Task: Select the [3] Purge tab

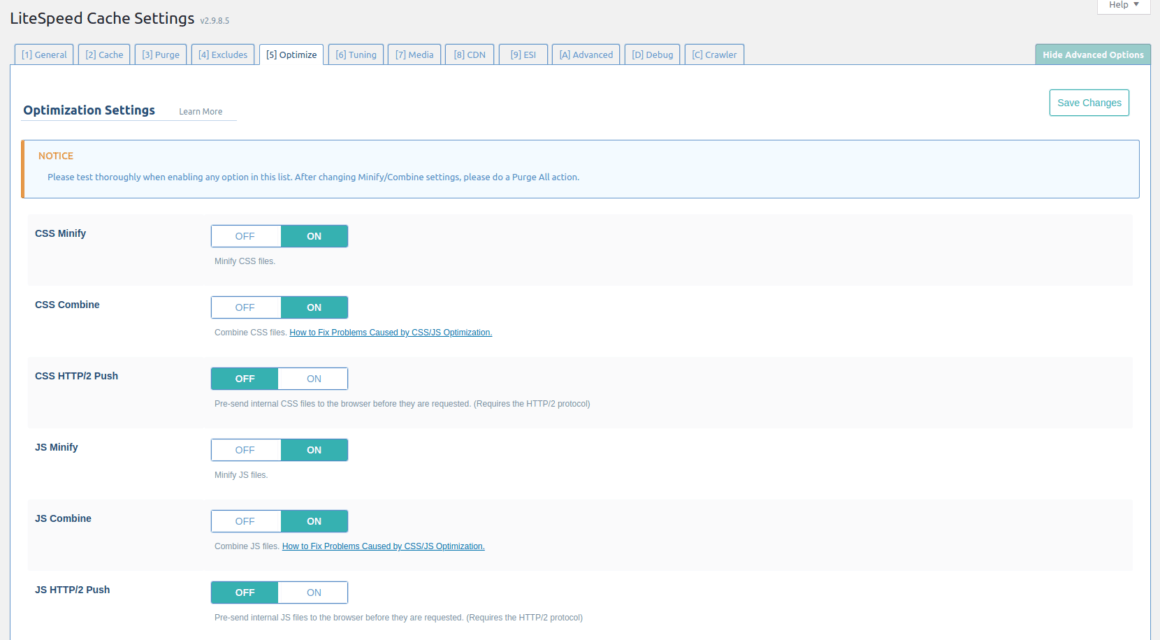Action: click(161, 54)
